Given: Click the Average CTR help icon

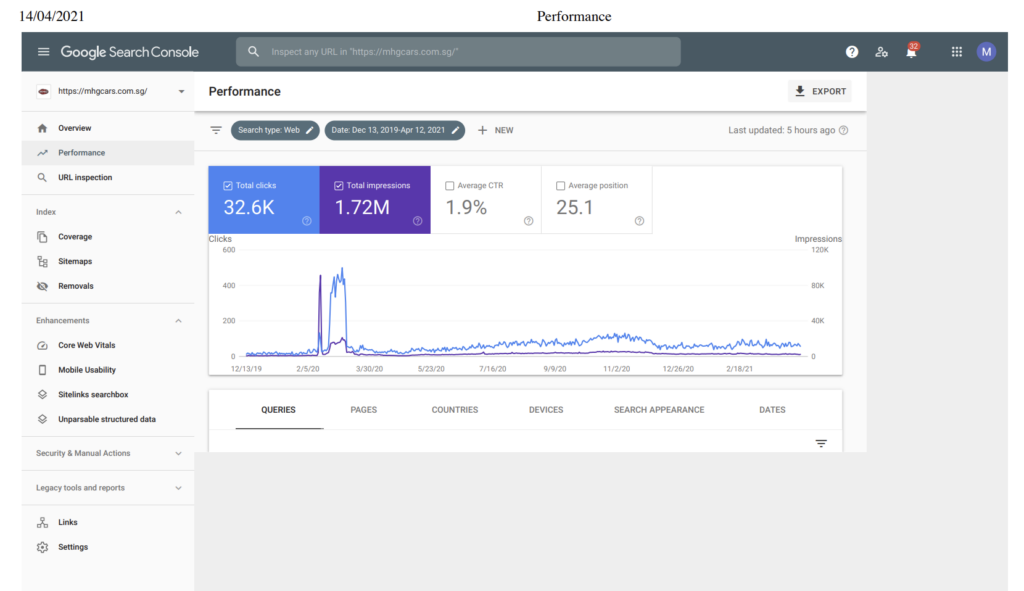Looking at the screenshot, I should click(528, 221).
